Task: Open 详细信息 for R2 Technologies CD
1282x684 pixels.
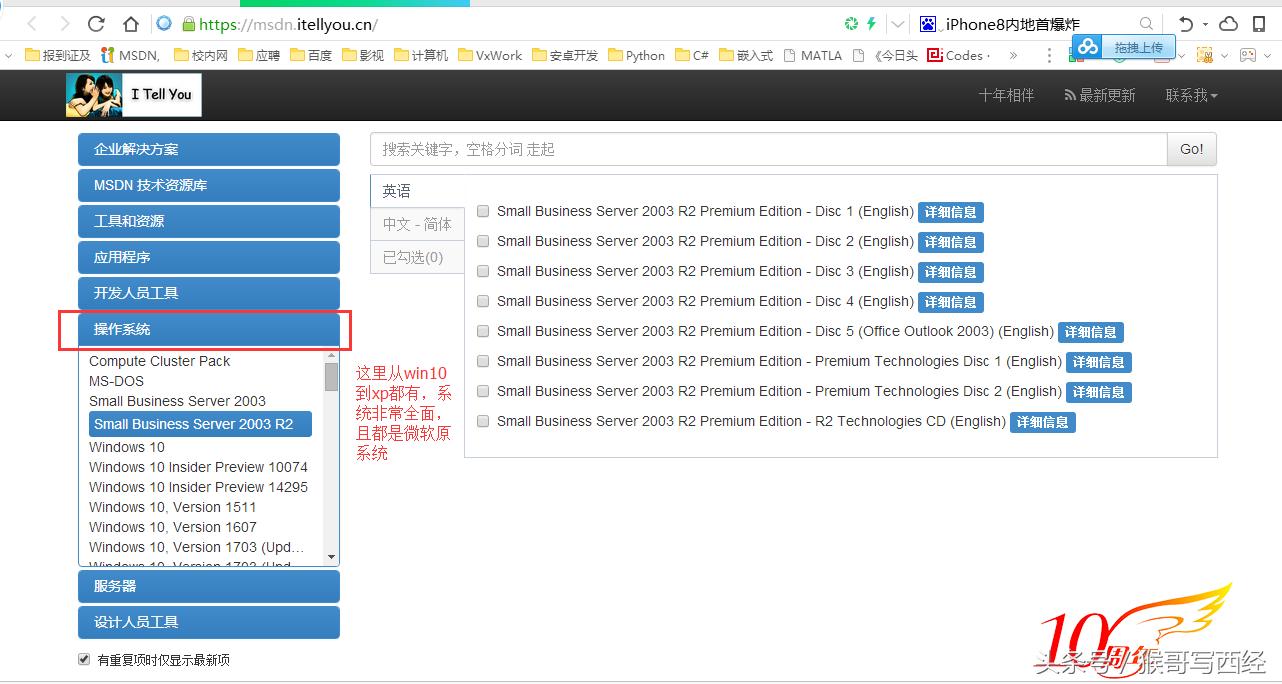Action: (x=1042, y=422)
